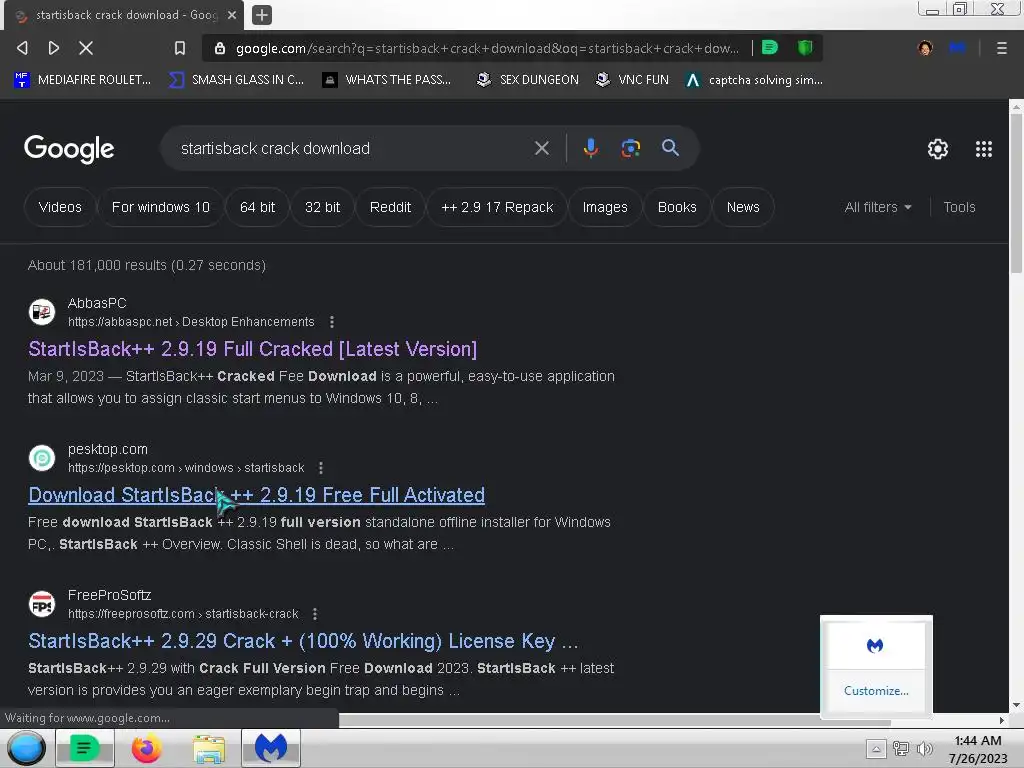Start voice search with the microphone icon

coord(590,148)
